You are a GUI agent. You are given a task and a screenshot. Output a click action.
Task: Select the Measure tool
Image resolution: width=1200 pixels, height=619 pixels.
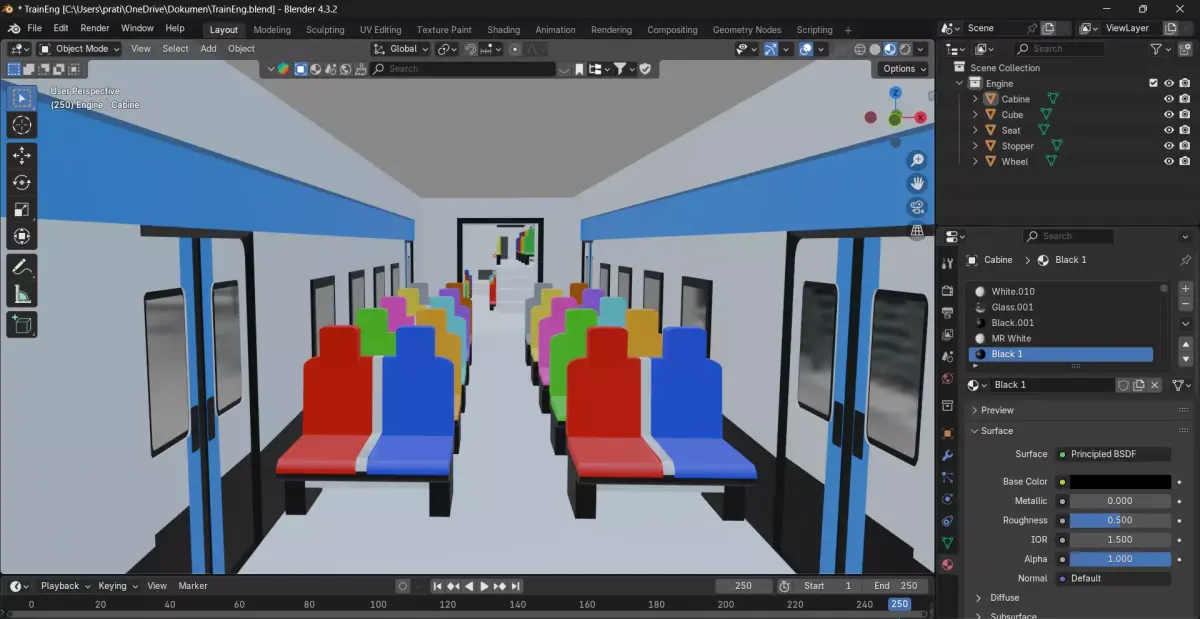point(22,294)
